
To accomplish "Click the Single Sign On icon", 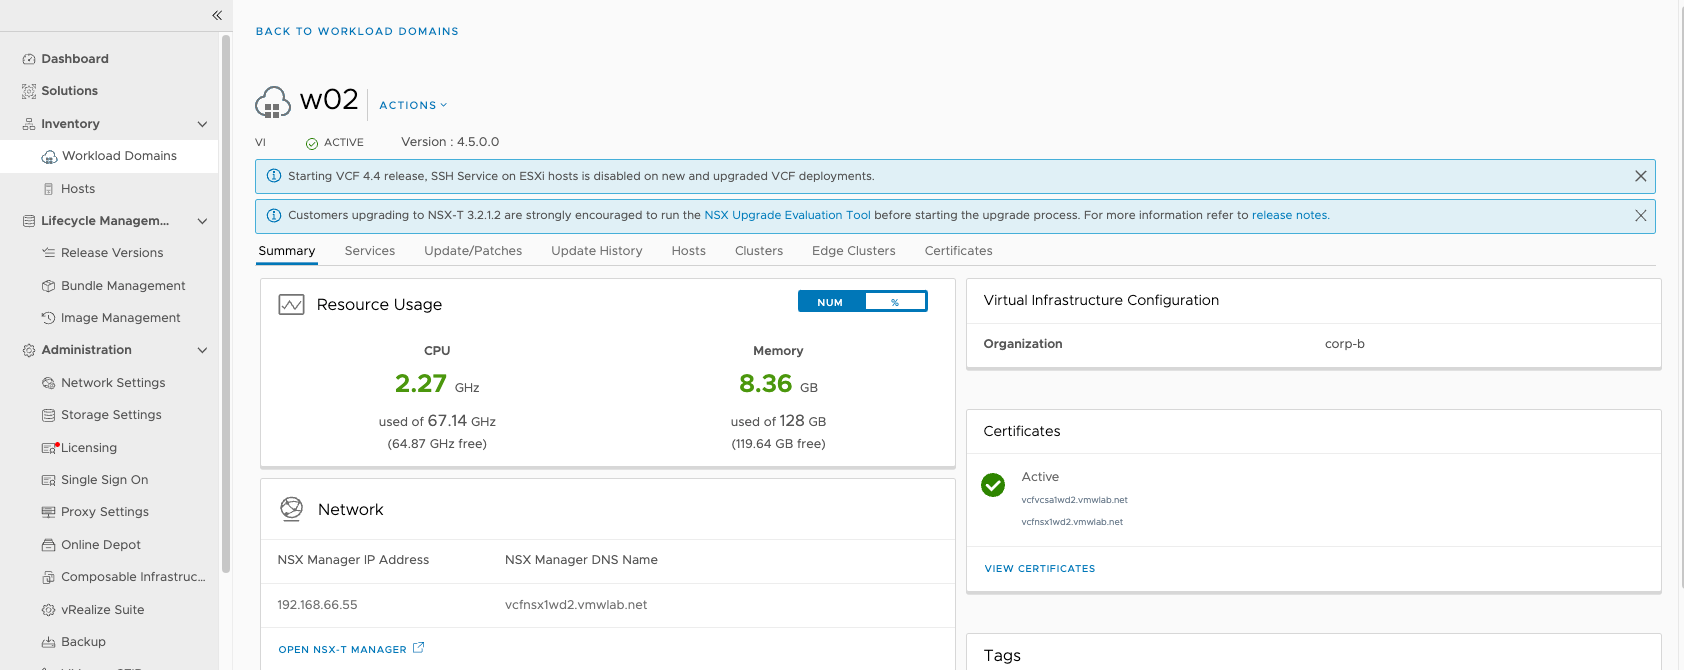I will 48,480.
